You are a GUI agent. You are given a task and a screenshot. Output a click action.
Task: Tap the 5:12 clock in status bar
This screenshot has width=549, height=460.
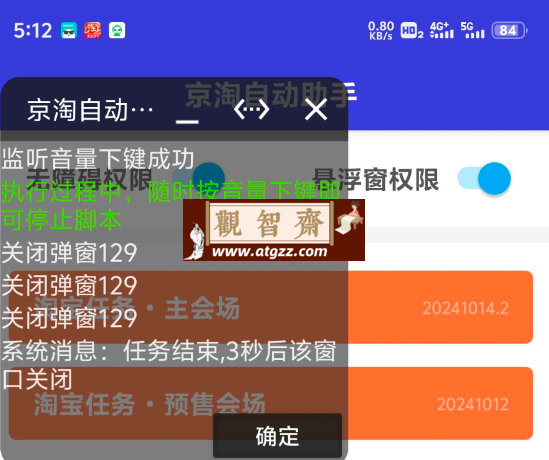coord(33,30)
